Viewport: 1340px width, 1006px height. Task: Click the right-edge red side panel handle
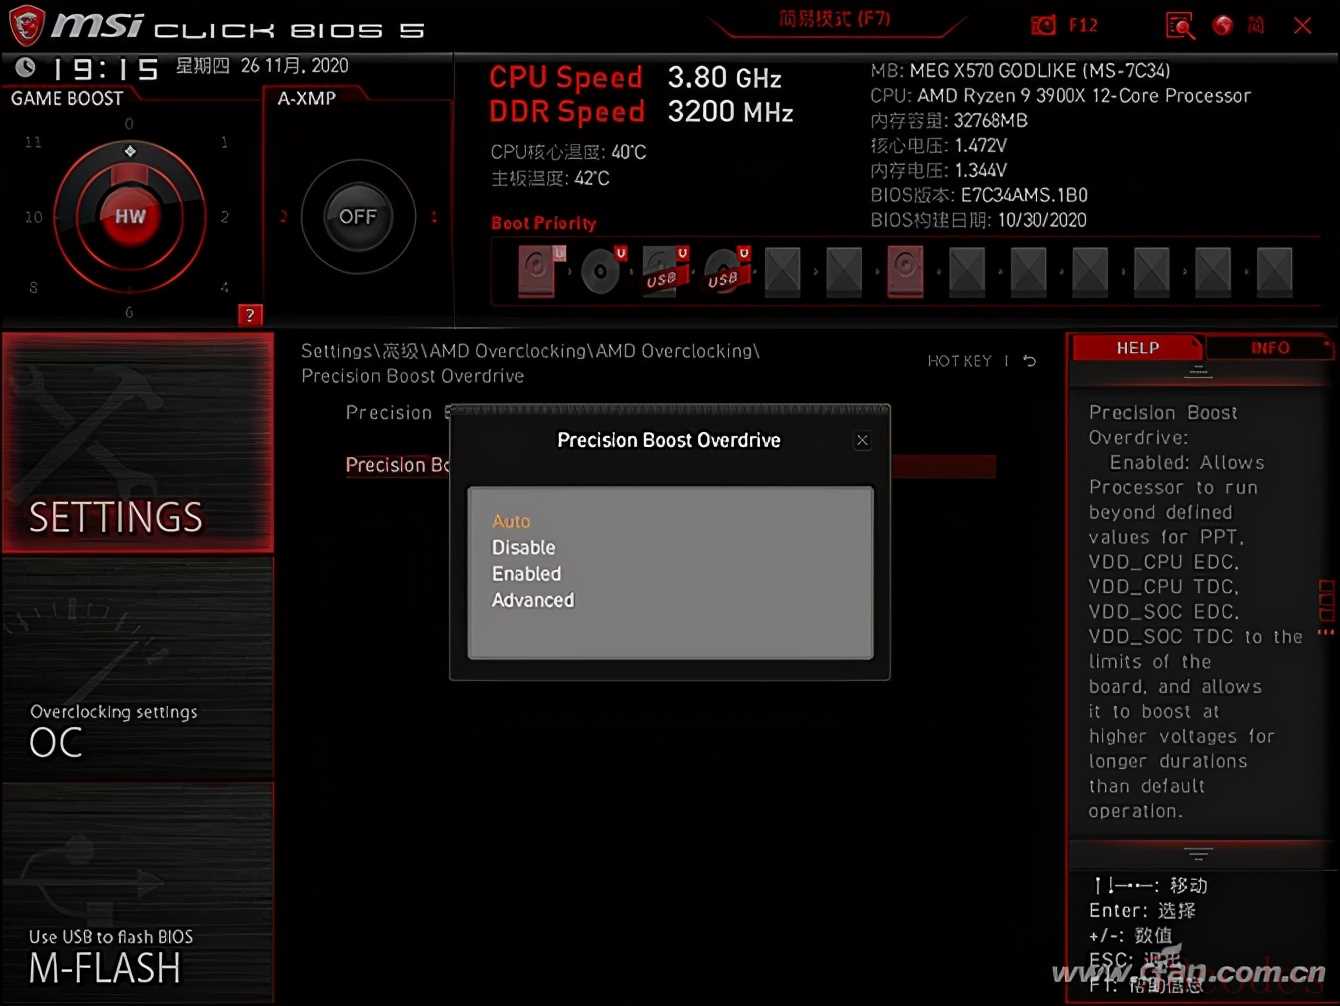[1327, 608]
